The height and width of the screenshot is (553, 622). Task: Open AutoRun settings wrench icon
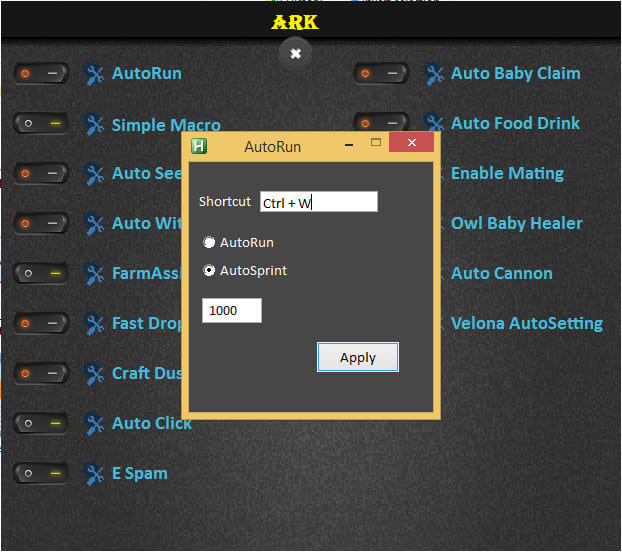[94, 74]
